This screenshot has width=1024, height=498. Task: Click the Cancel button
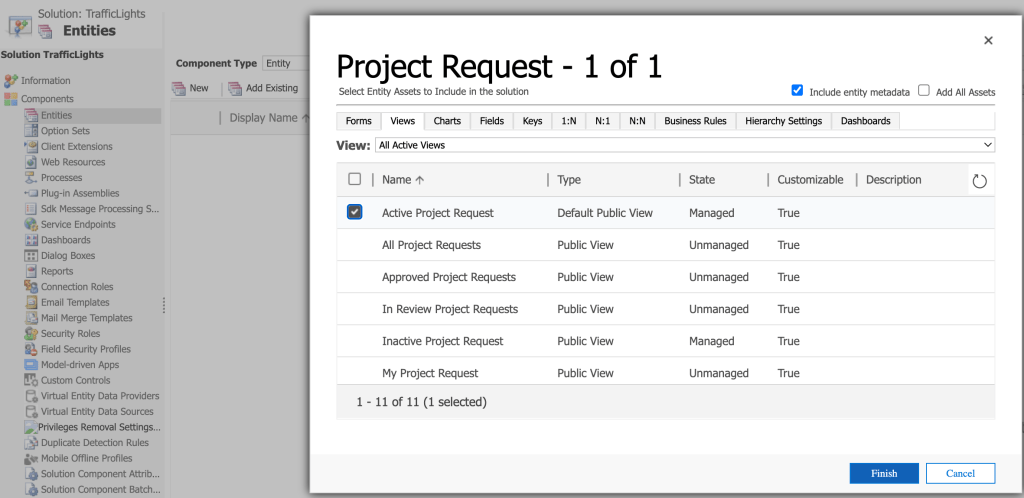(x=960, y=473)
